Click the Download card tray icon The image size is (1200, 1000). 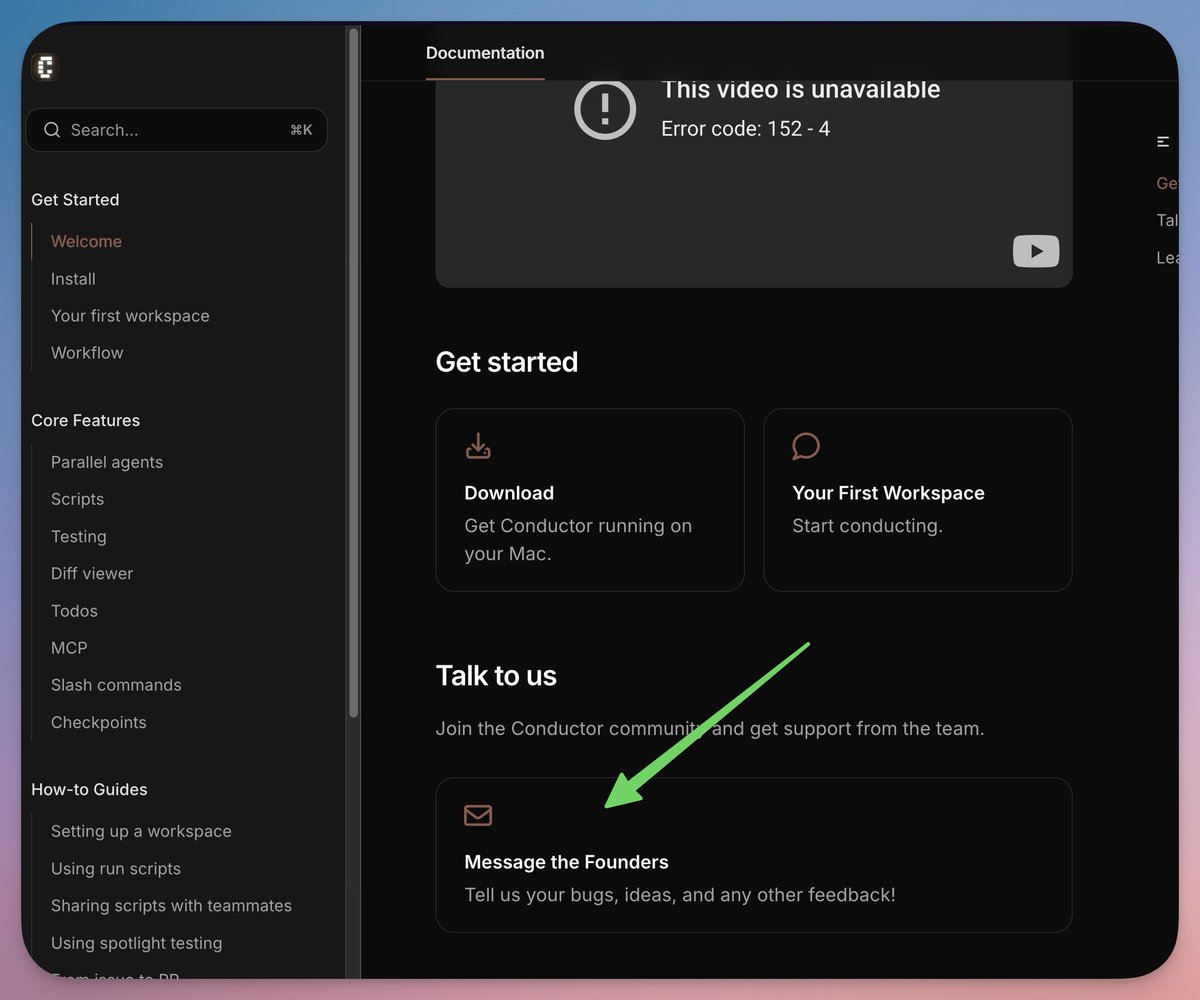click(x=478, y=446)
